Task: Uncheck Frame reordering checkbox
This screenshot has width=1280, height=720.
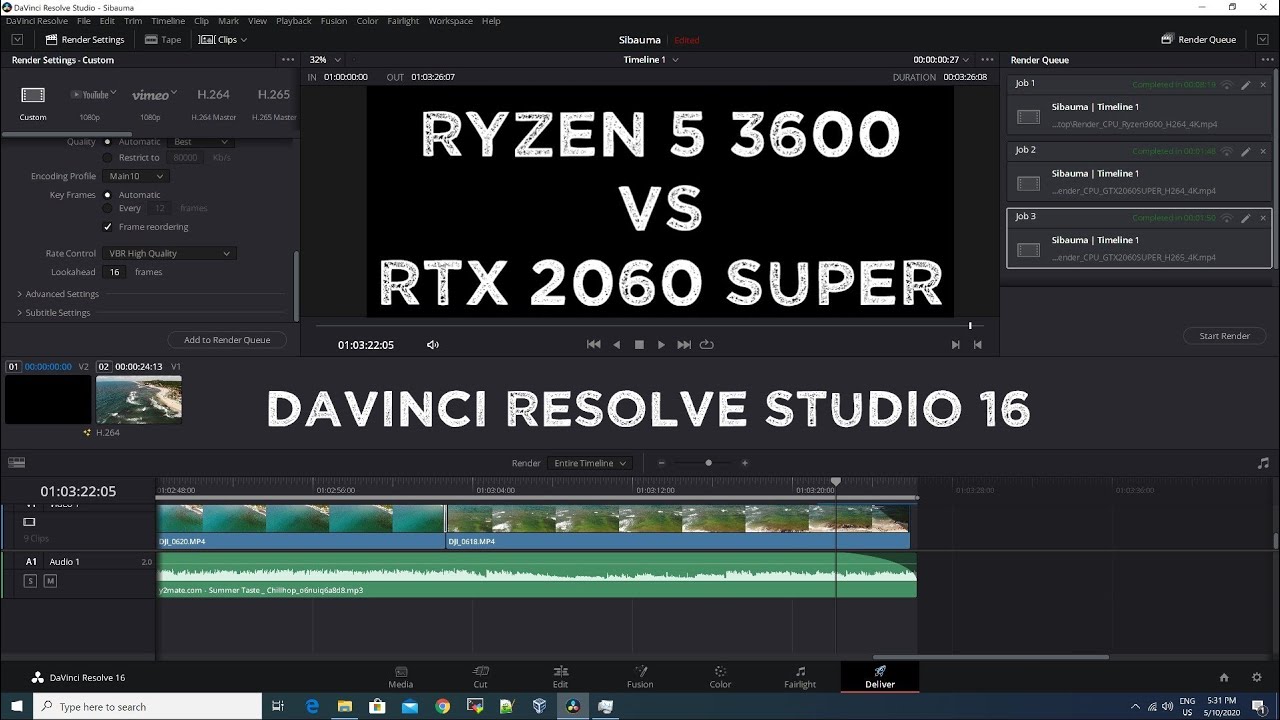Action: click(108, 227)
